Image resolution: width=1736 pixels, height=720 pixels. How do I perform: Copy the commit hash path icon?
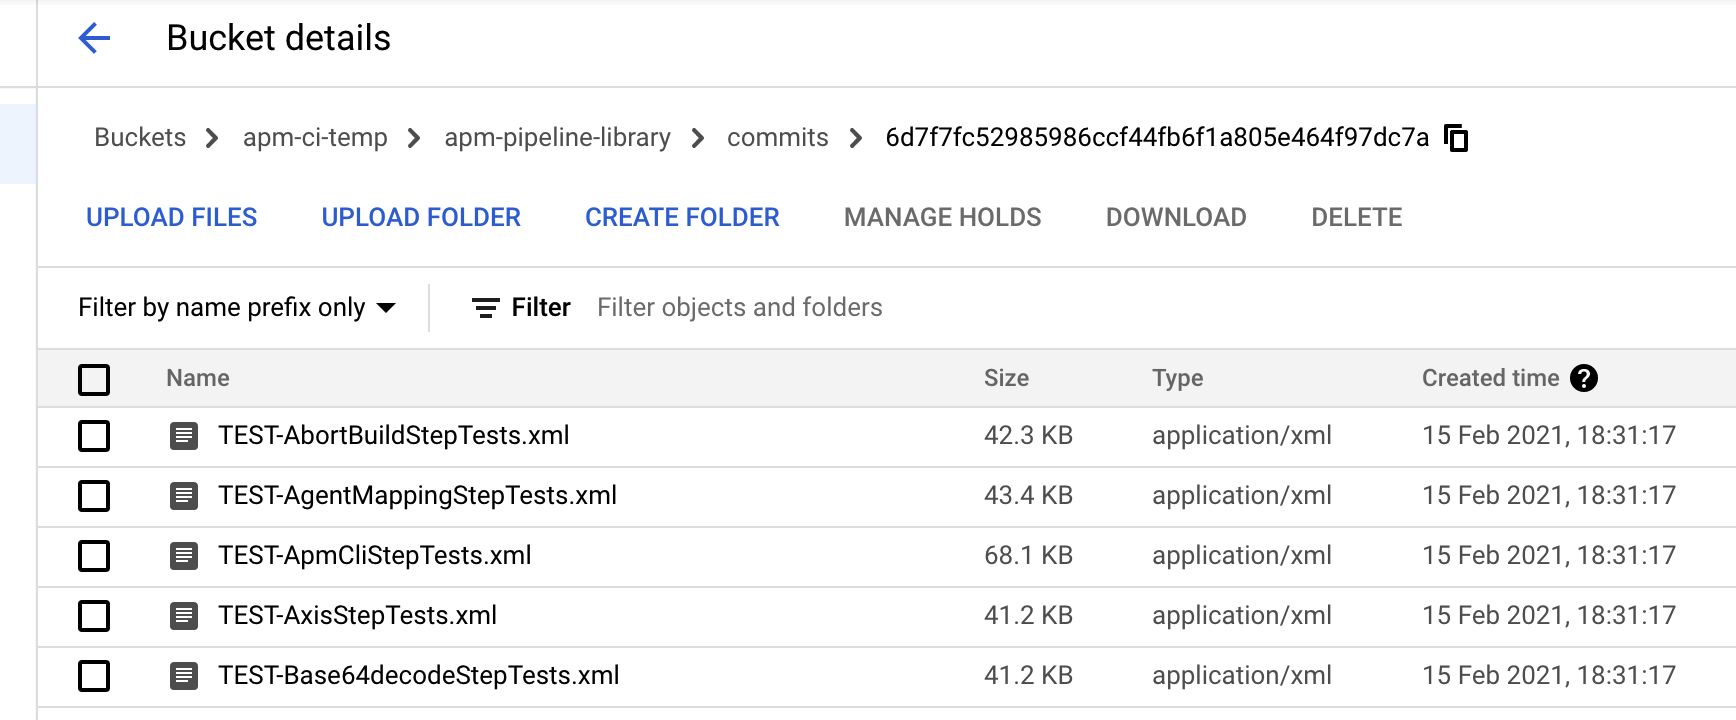1457,138
